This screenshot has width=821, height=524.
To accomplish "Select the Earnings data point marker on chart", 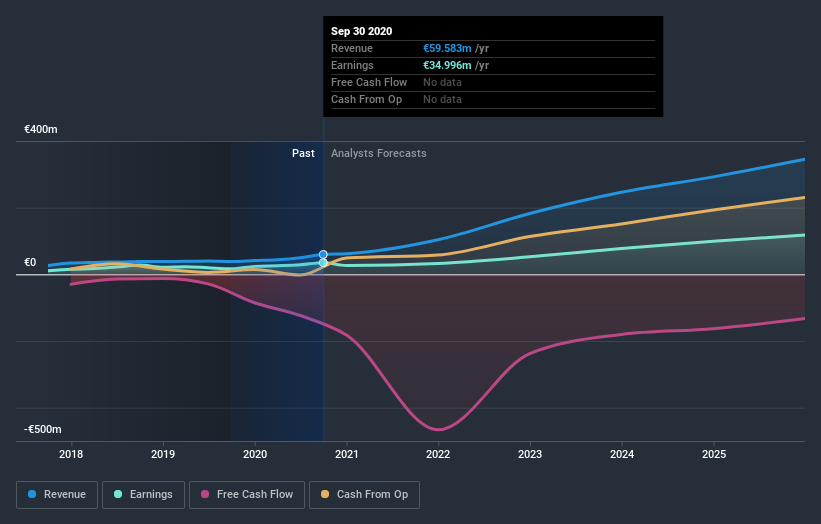I will pos(323,263).
